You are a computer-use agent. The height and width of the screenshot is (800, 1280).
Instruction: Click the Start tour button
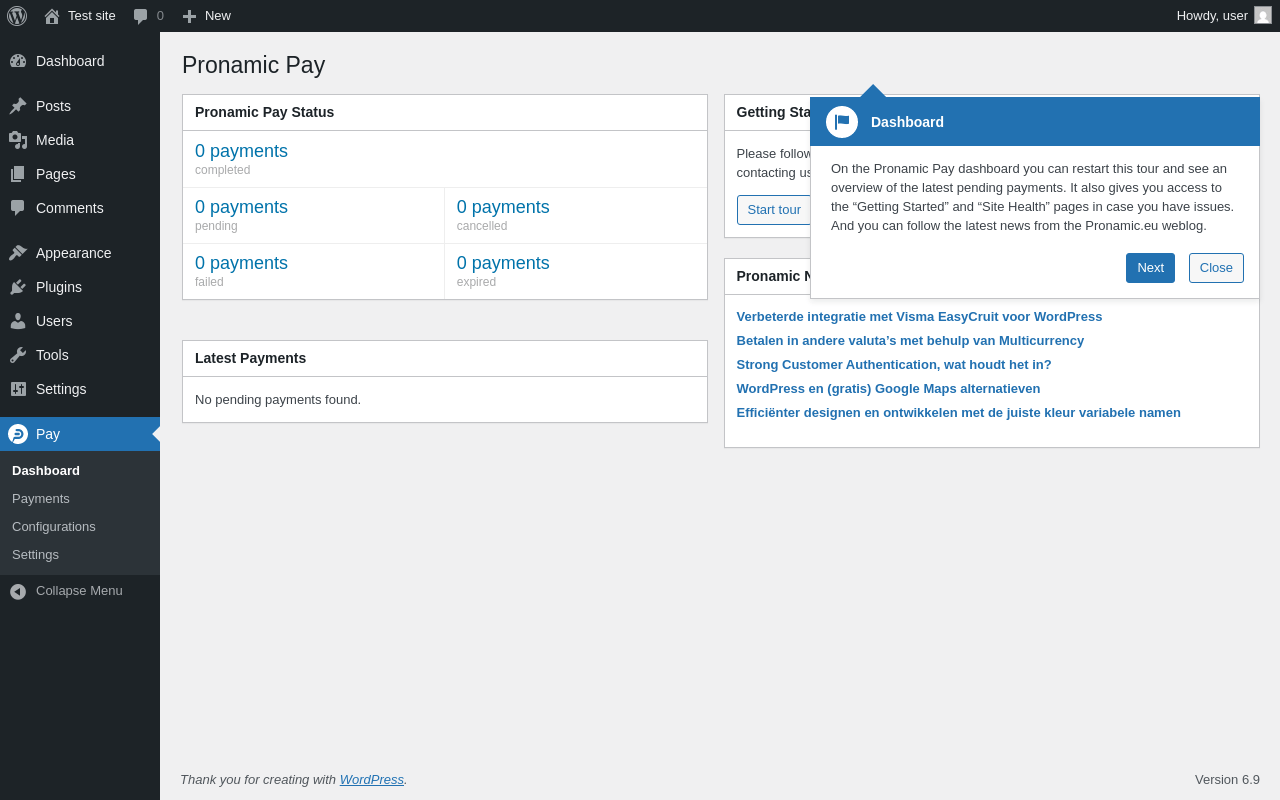(x=774, y=210)
